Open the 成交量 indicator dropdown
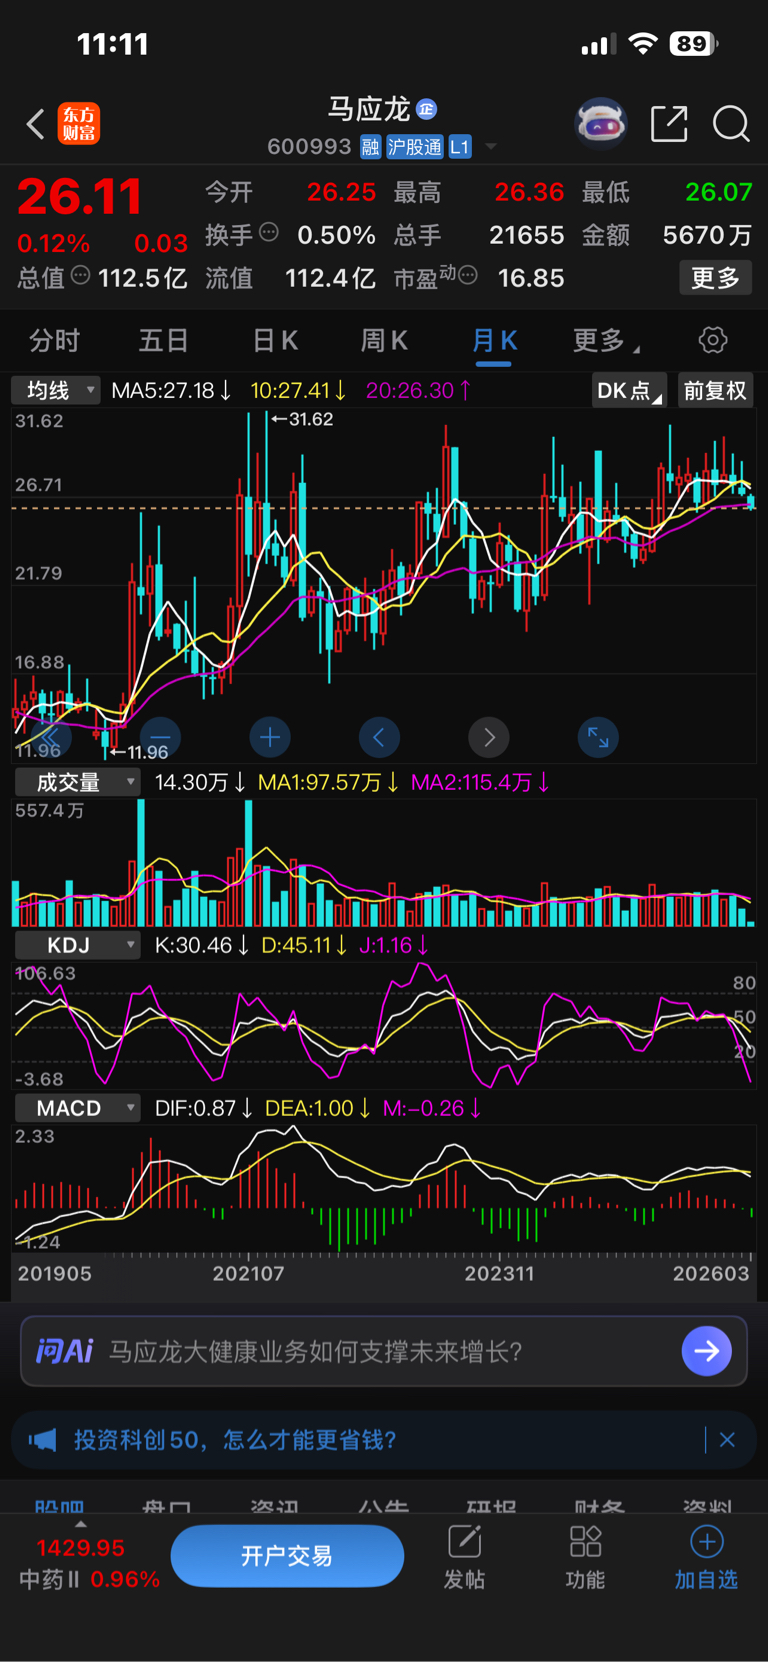Screen dimensions: 768x1662 (77, 782)
